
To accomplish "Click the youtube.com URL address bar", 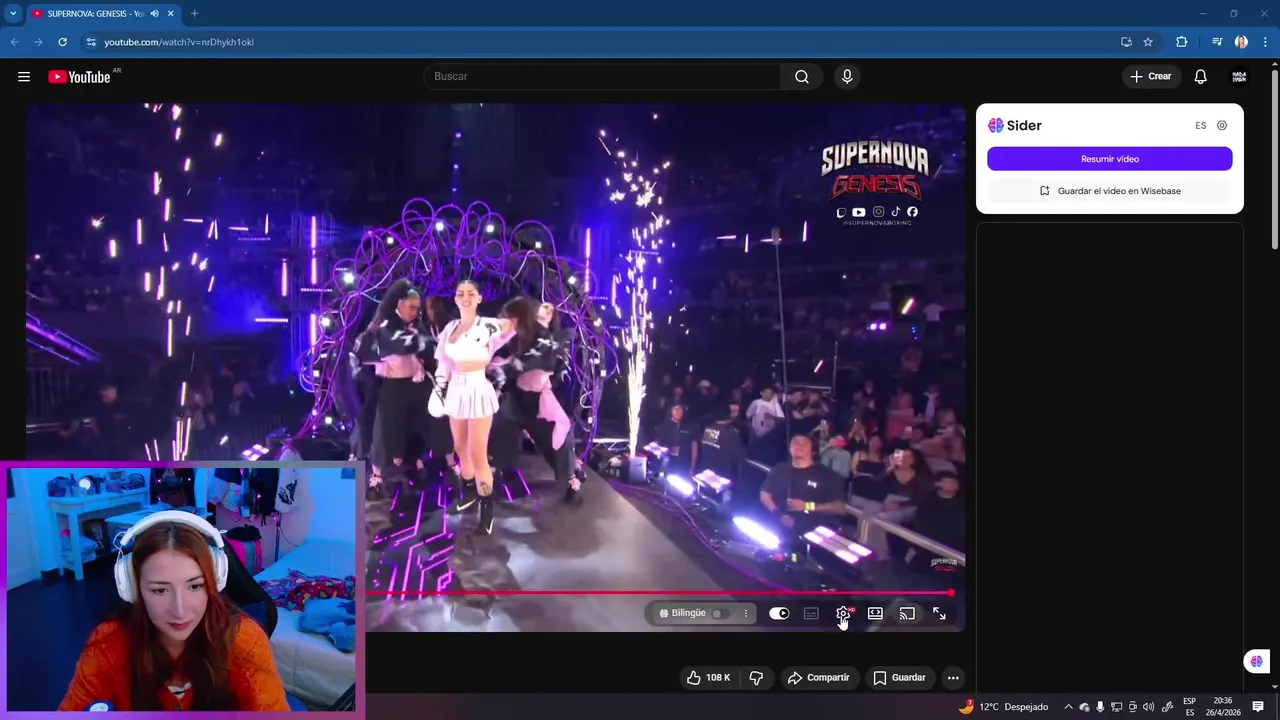I will (x=600, y=42).
